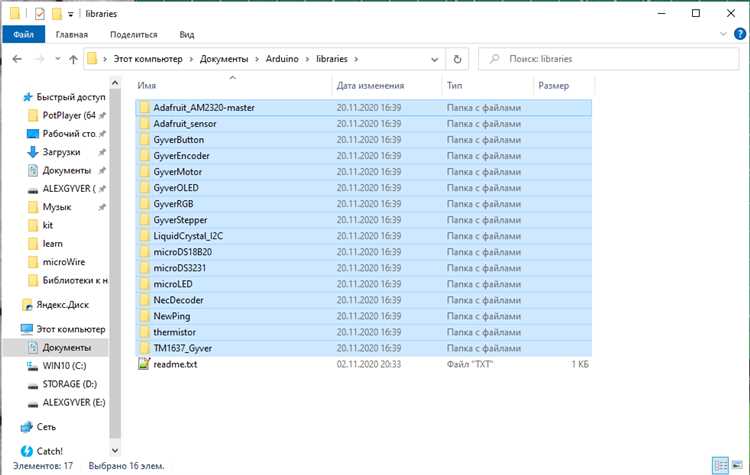Select the Adafruit_AM2320-master folder icon

(144, 108)
